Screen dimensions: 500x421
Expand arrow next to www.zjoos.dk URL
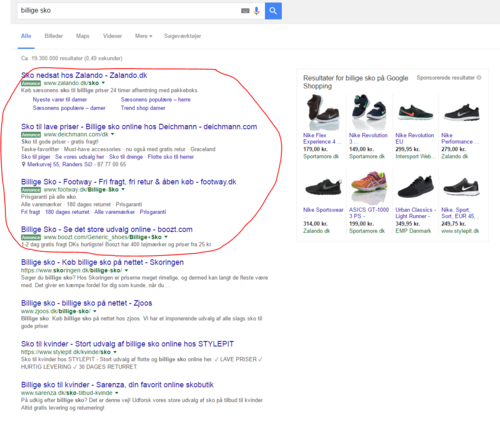tap(95, 311)
